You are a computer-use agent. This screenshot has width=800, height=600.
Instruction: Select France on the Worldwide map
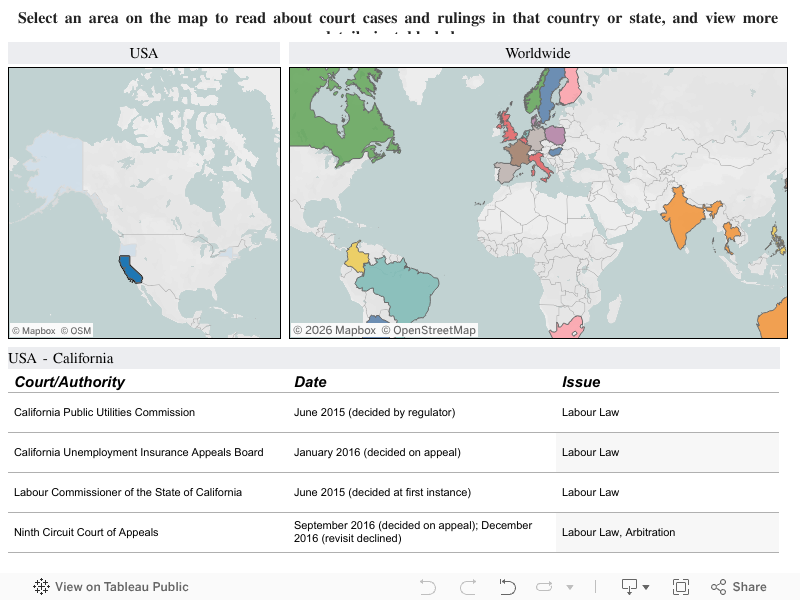(x=518, y=153)
